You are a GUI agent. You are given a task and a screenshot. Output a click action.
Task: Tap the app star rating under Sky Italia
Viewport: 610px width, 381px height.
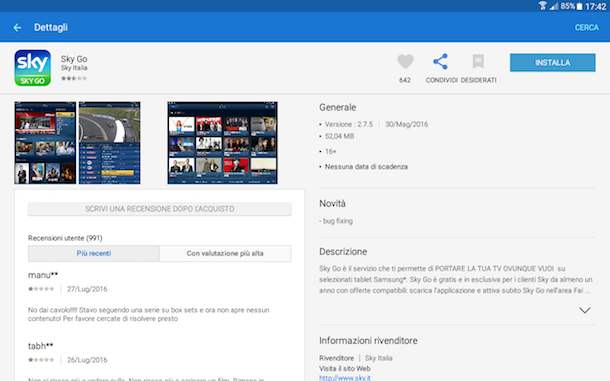74,78
